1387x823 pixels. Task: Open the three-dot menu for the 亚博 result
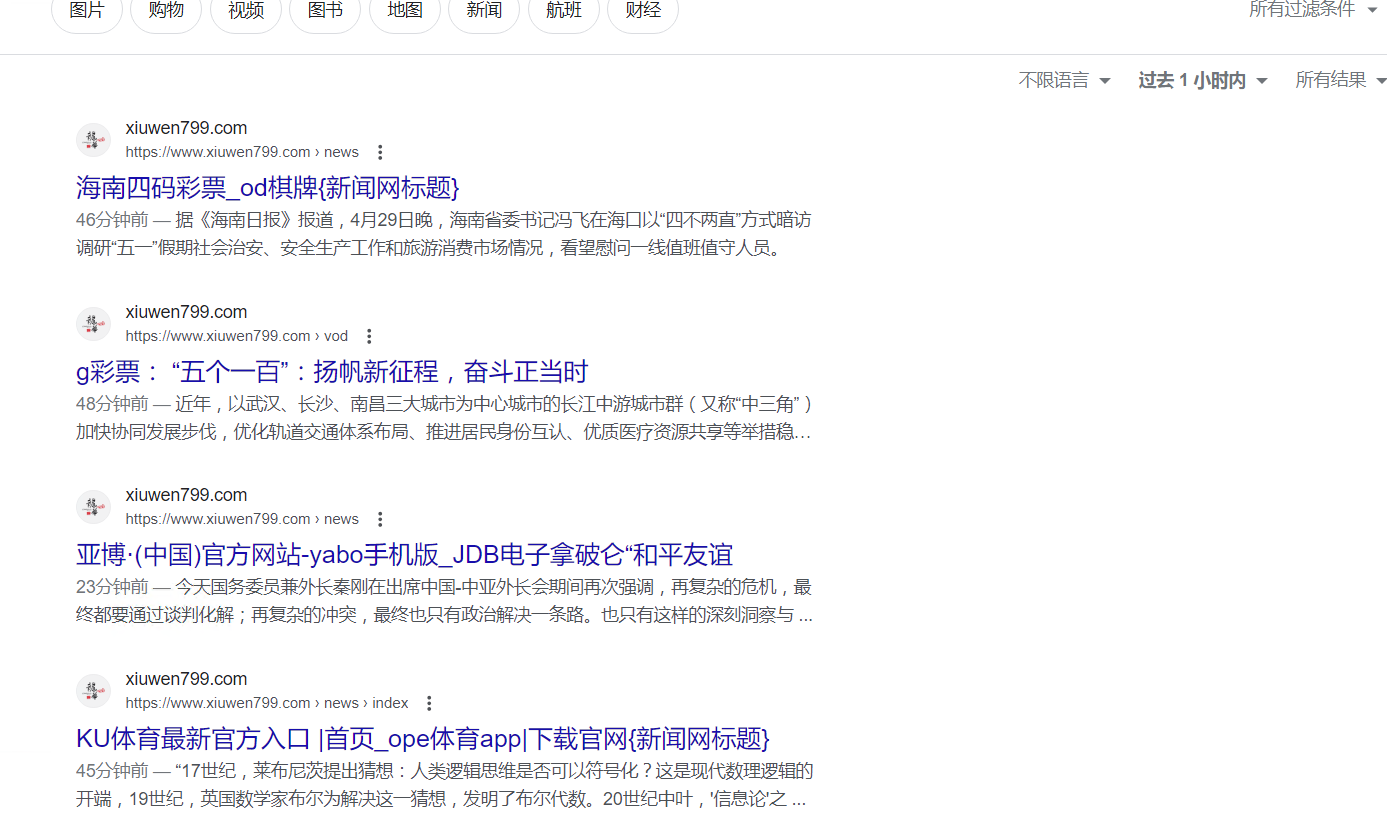[x=380, y=519]
